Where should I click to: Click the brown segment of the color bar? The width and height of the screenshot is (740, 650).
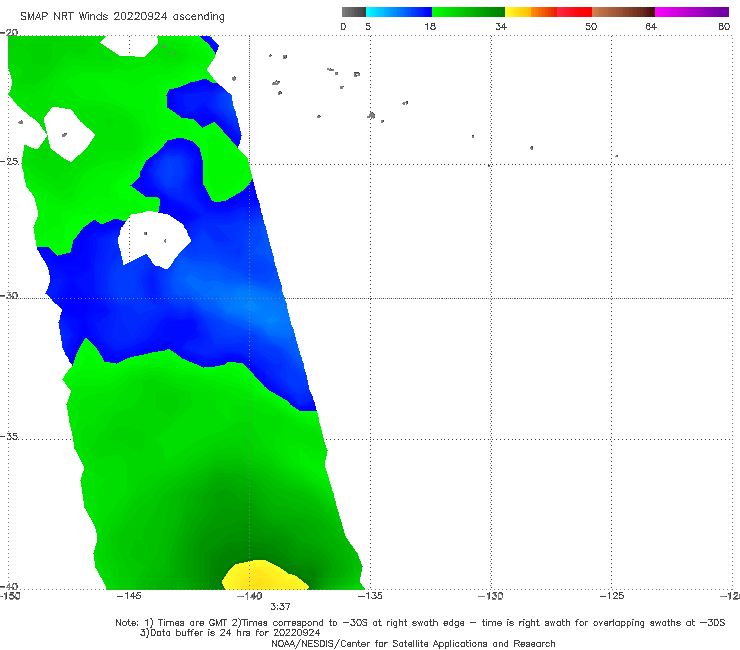(623, 12)
